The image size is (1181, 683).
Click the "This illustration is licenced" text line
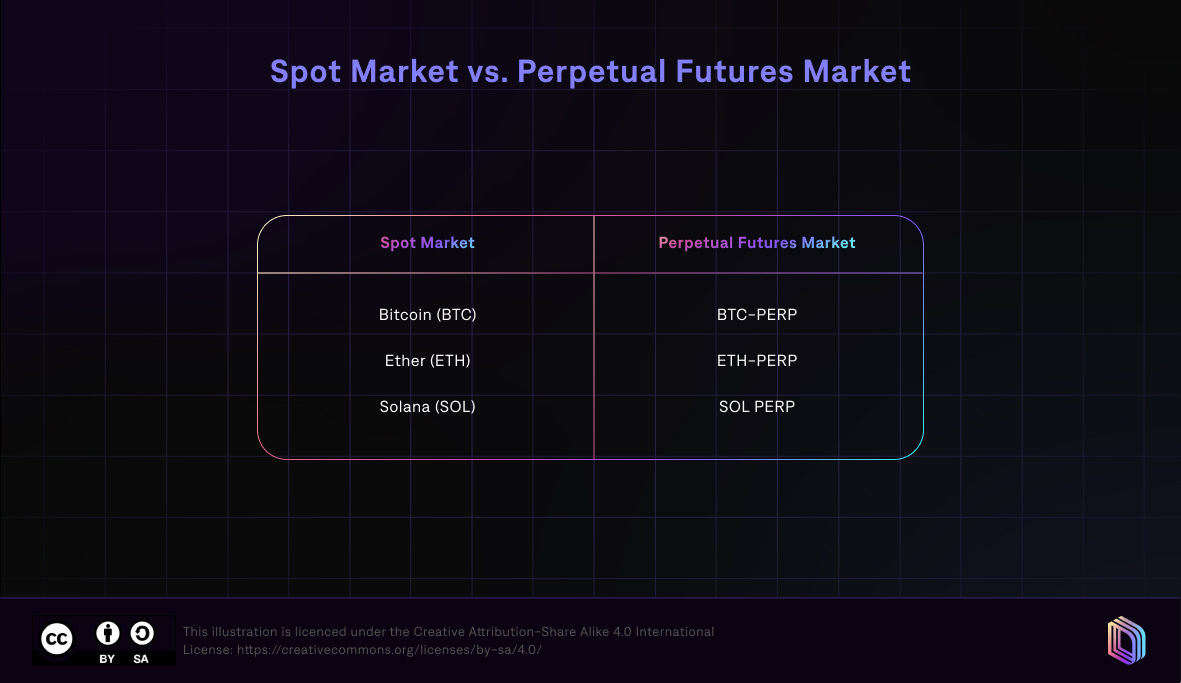tap(448, 632)
